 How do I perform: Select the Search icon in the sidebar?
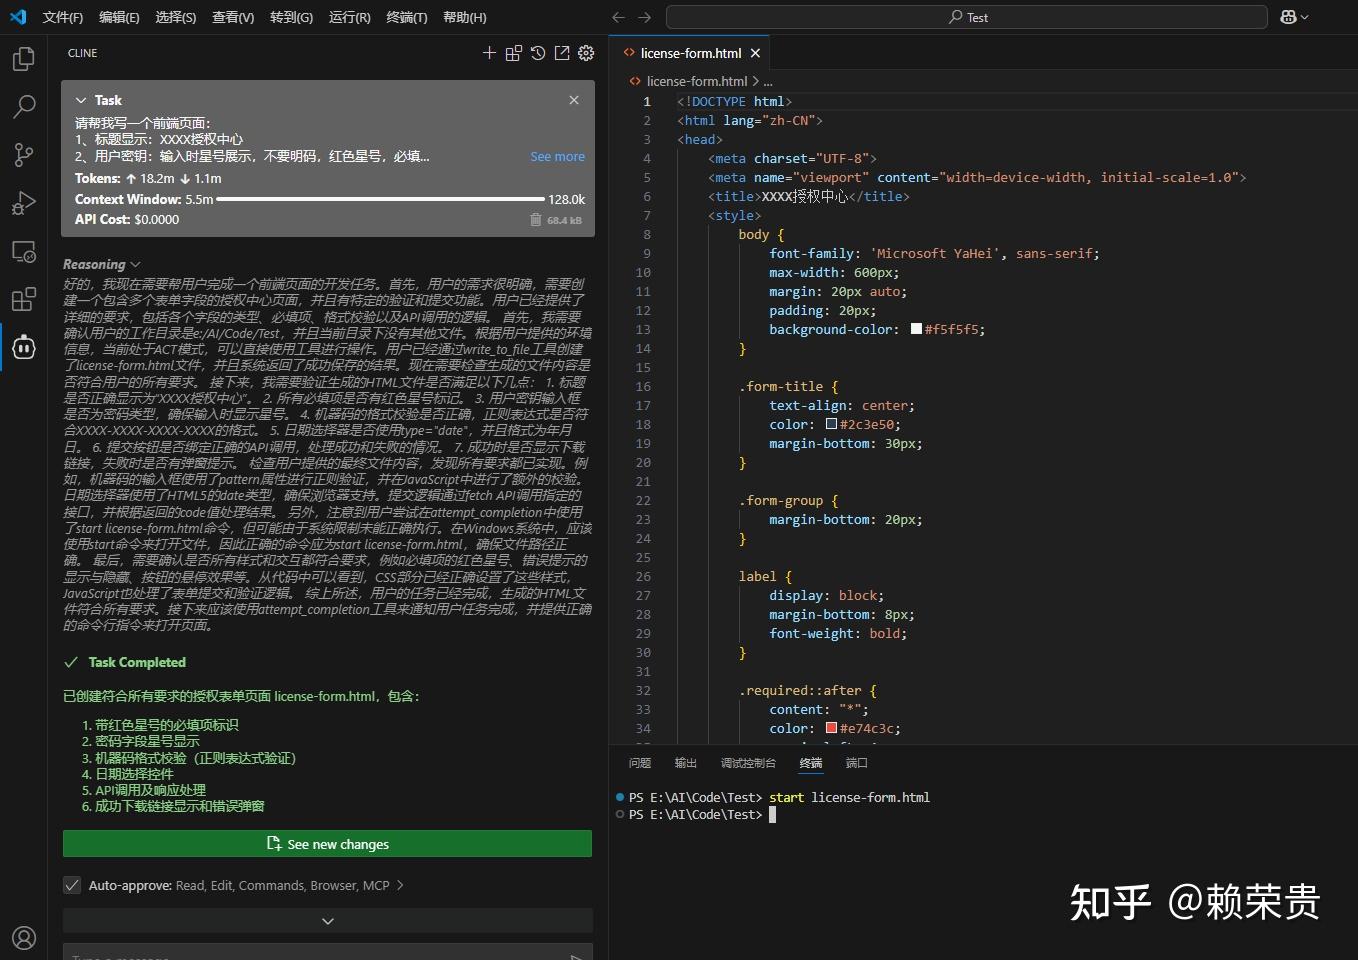pyautogui.click(x=23, y=107)
